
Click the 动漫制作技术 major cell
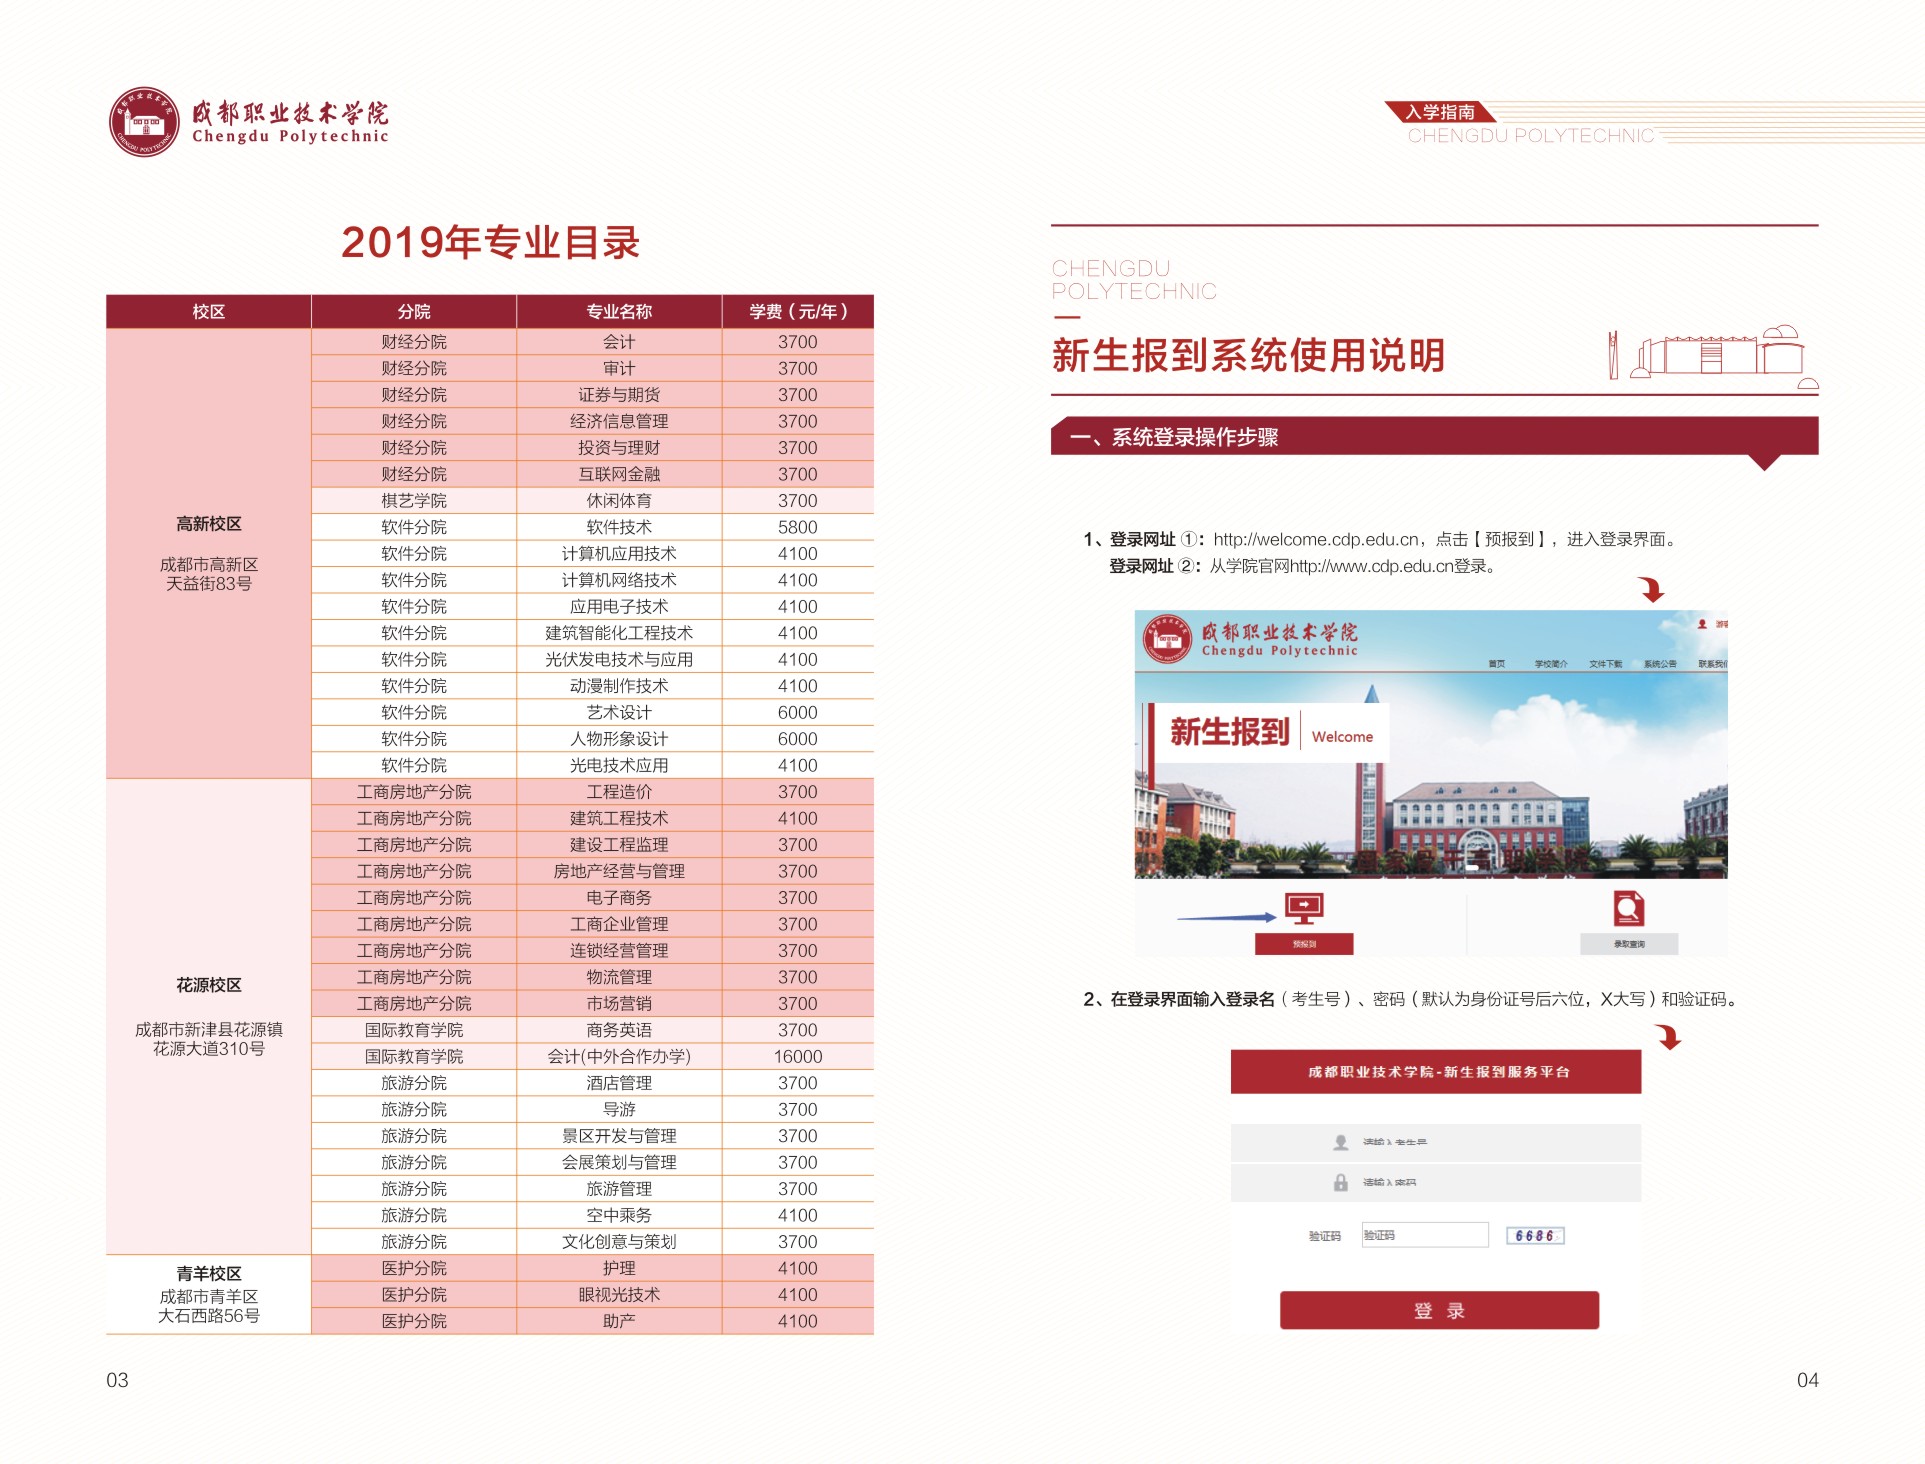click(619, 686)
